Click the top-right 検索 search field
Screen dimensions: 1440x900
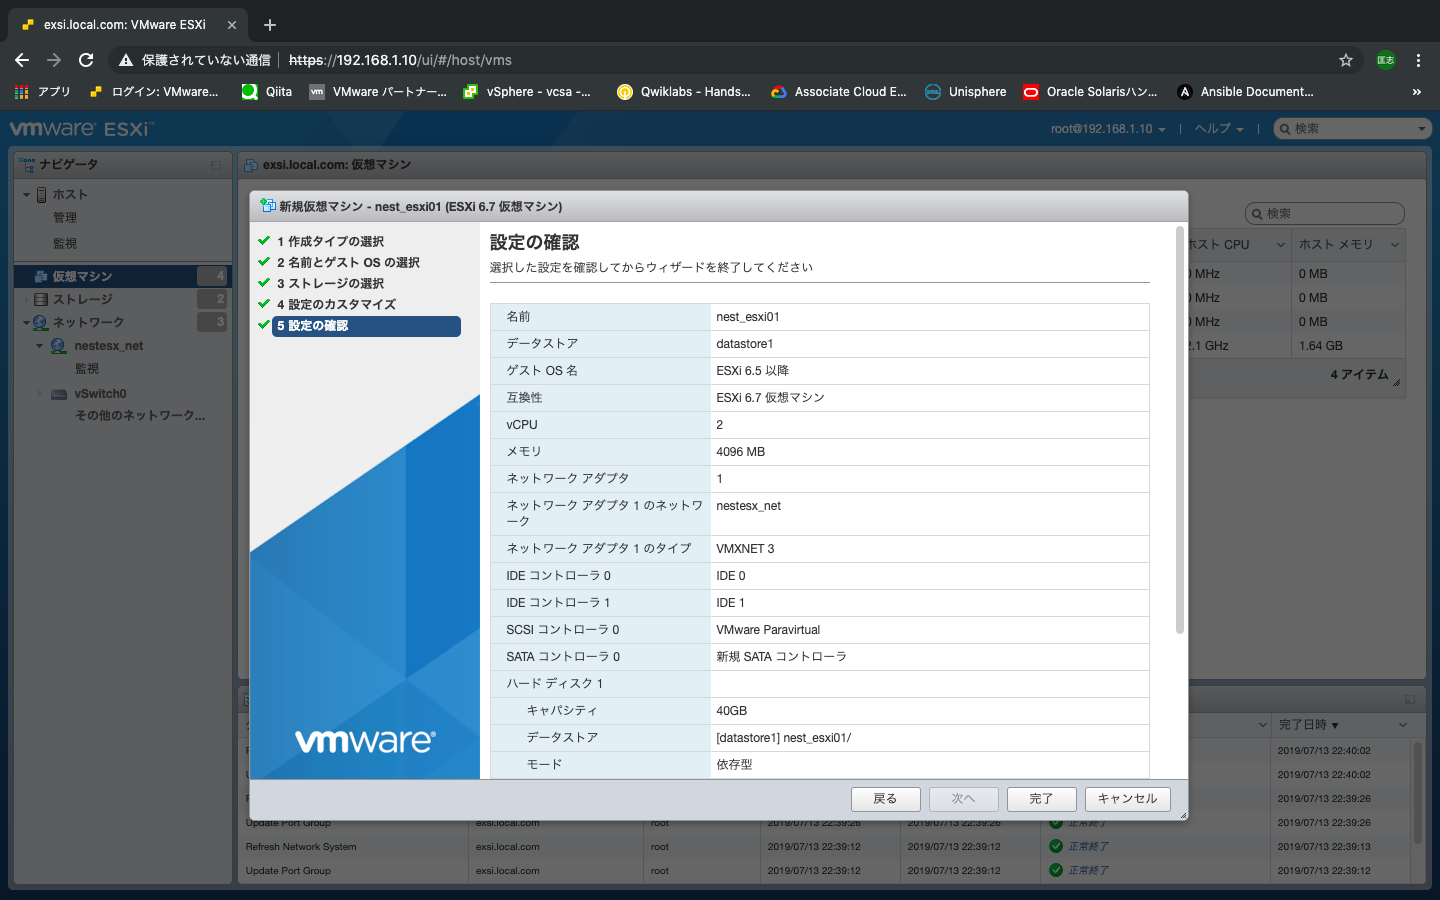[1352, 129]
